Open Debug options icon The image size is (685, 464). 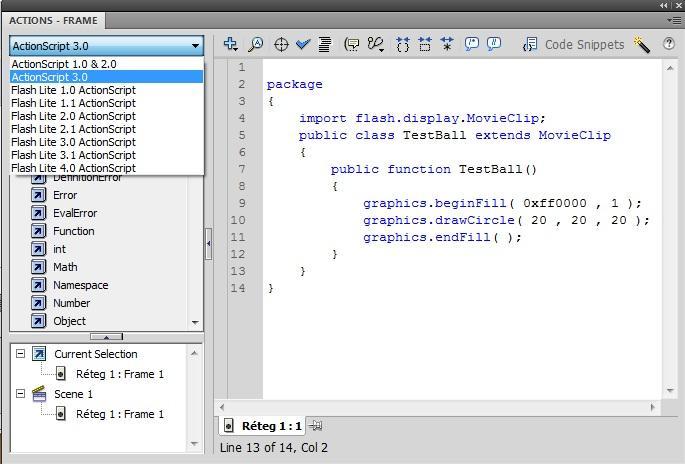click(x=376, y=44)
